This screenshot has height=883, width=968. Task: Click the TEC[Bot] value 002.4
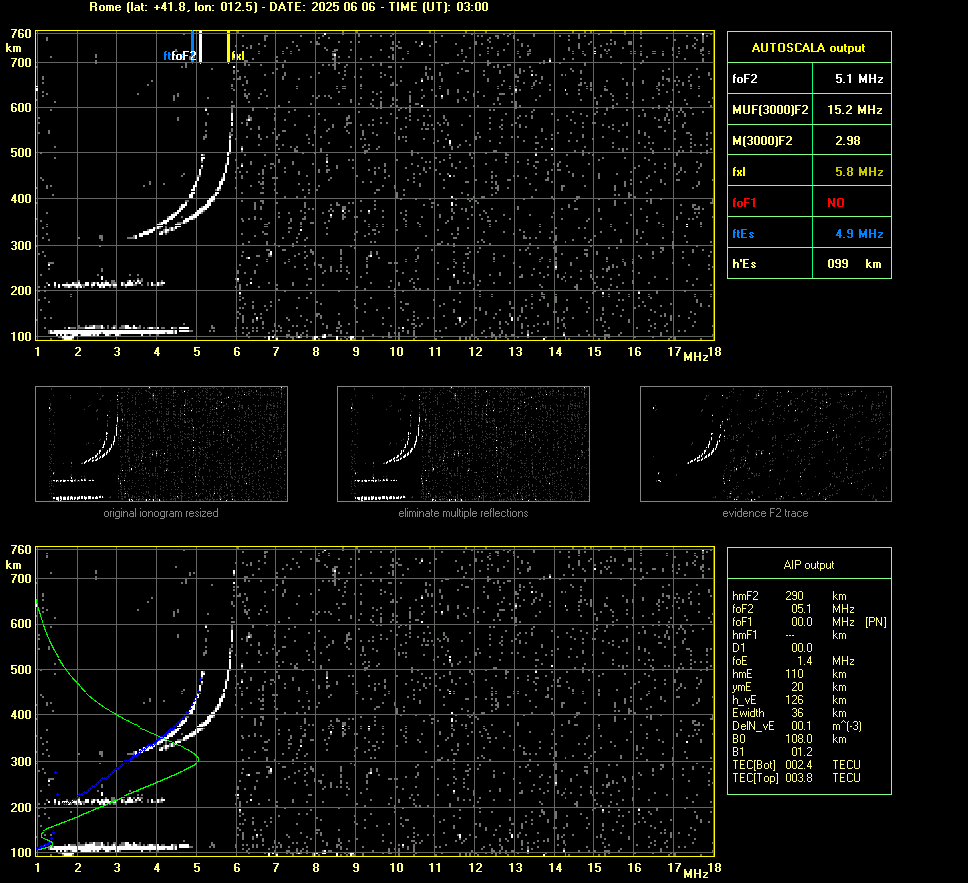[x=799, y=764]
